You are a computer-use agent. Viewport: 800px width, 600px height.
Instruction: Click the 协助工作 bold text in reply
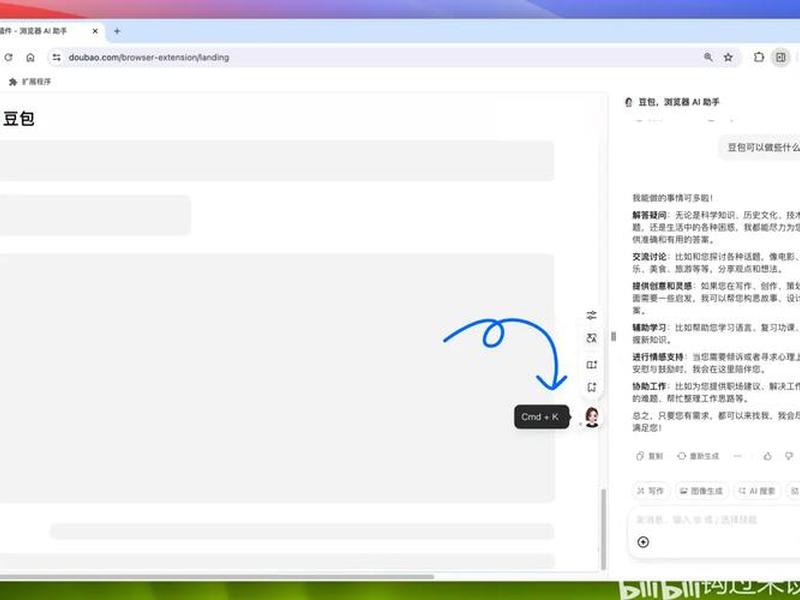point(649,386)
